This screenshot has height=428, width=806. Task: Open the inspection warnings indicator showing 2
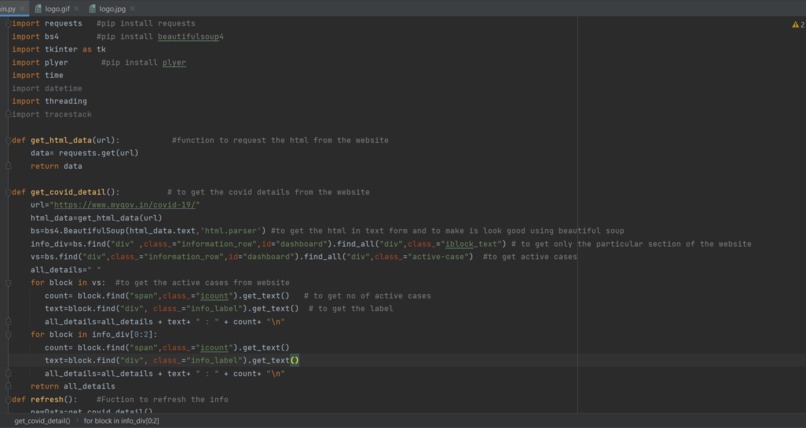click(798, 25)
